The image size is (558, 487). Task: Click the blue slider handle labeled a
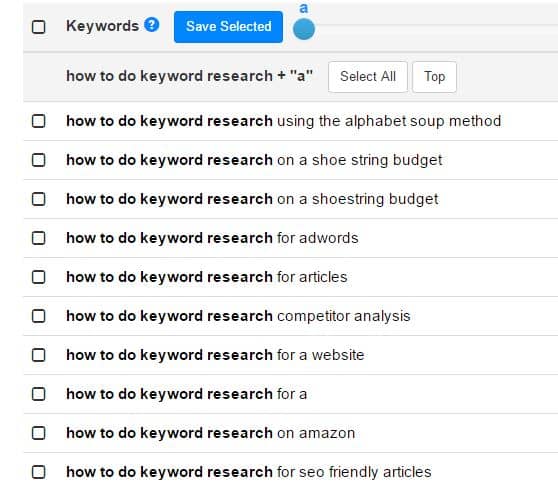click(x=304, y=29)
